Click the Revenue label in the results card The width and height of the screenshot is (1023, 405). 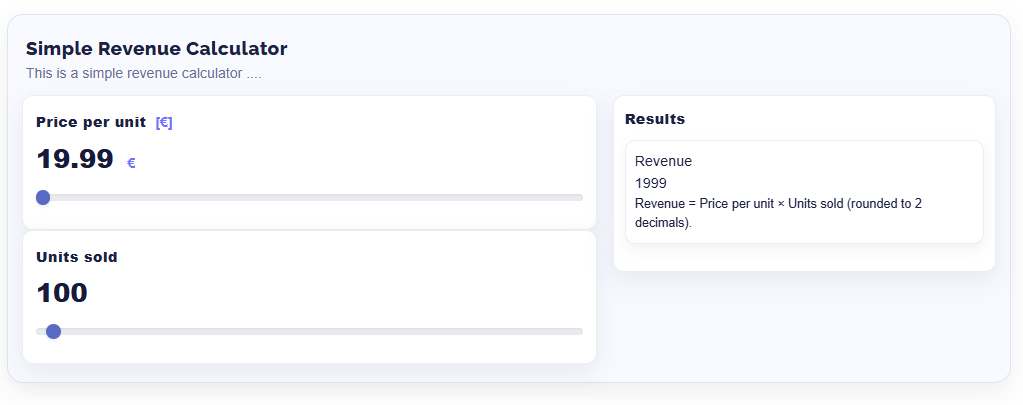(663, 161)
